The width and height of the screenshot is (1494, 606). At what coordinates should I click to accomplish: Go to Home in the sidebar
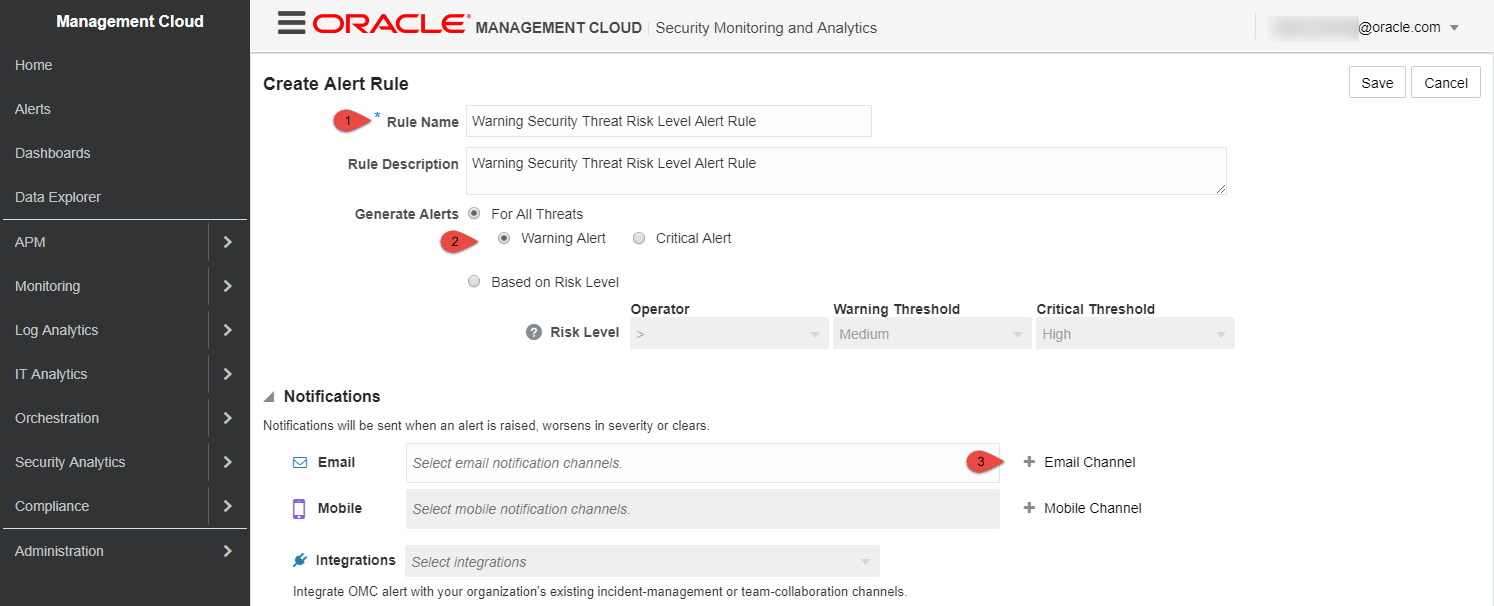34,65
